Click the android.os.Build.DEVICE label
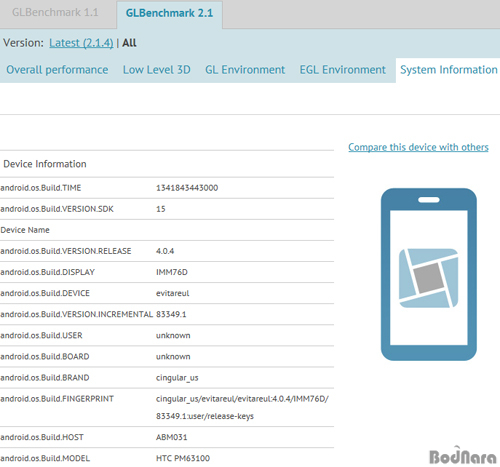This screenshot has height=467, width=500. point(45,293)
